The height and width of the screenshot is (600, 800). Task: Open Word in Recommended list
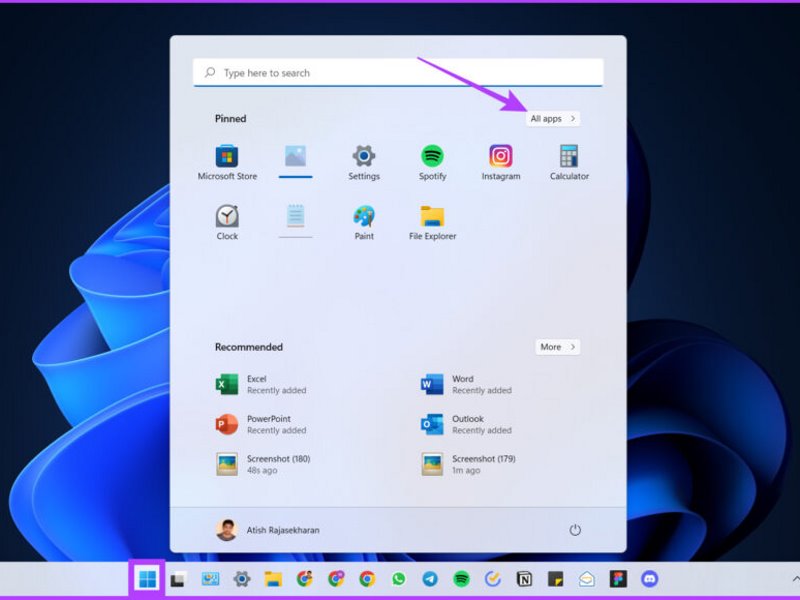click(x=466, y=384)
